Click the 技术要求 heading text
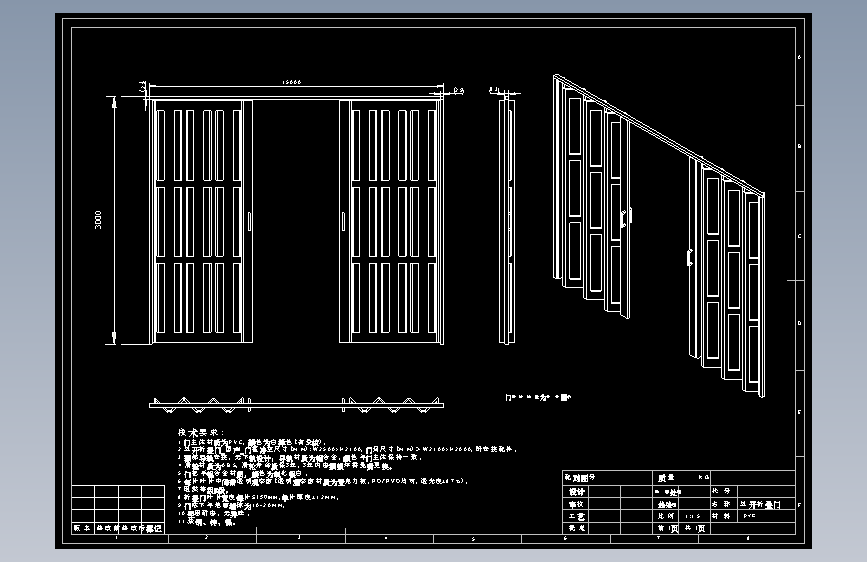Image resolution: width=867 pixels, height=562 pixels. click(201, 433)
